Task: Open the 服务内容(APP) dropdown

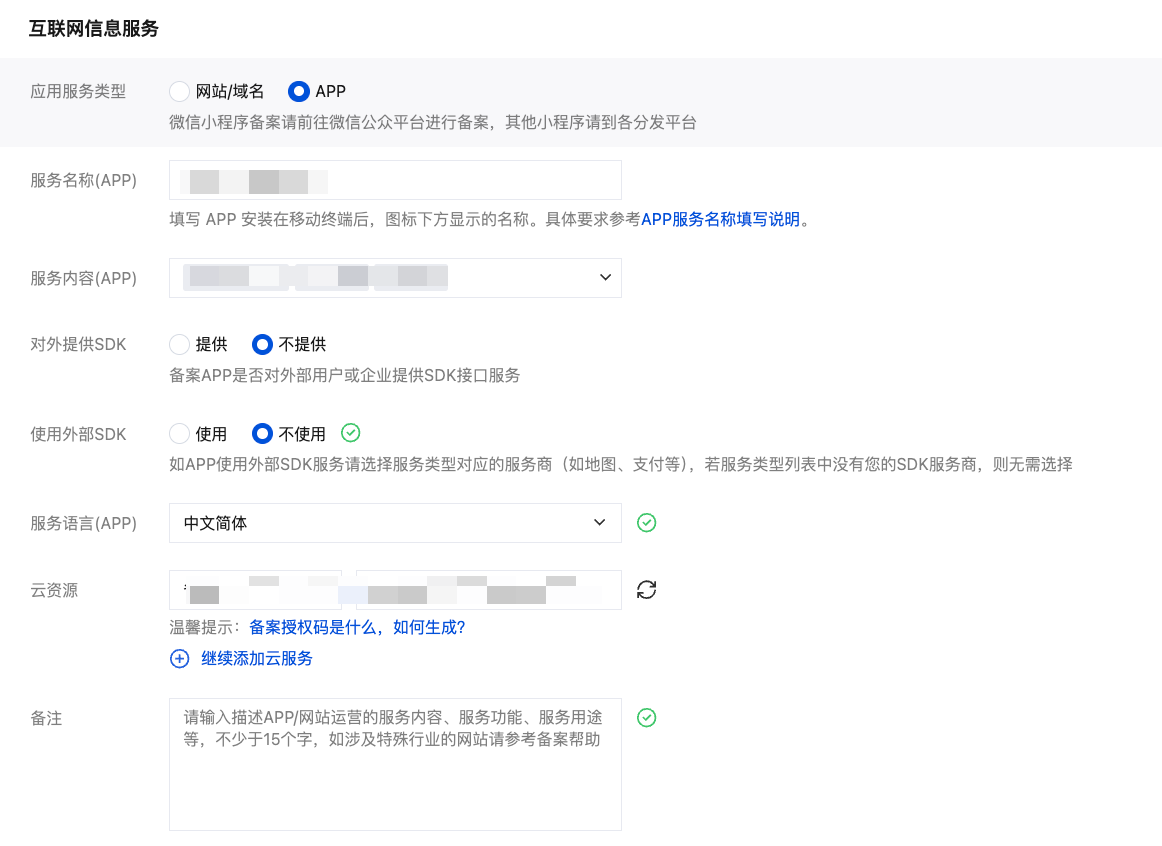Action: click(395, 278)
